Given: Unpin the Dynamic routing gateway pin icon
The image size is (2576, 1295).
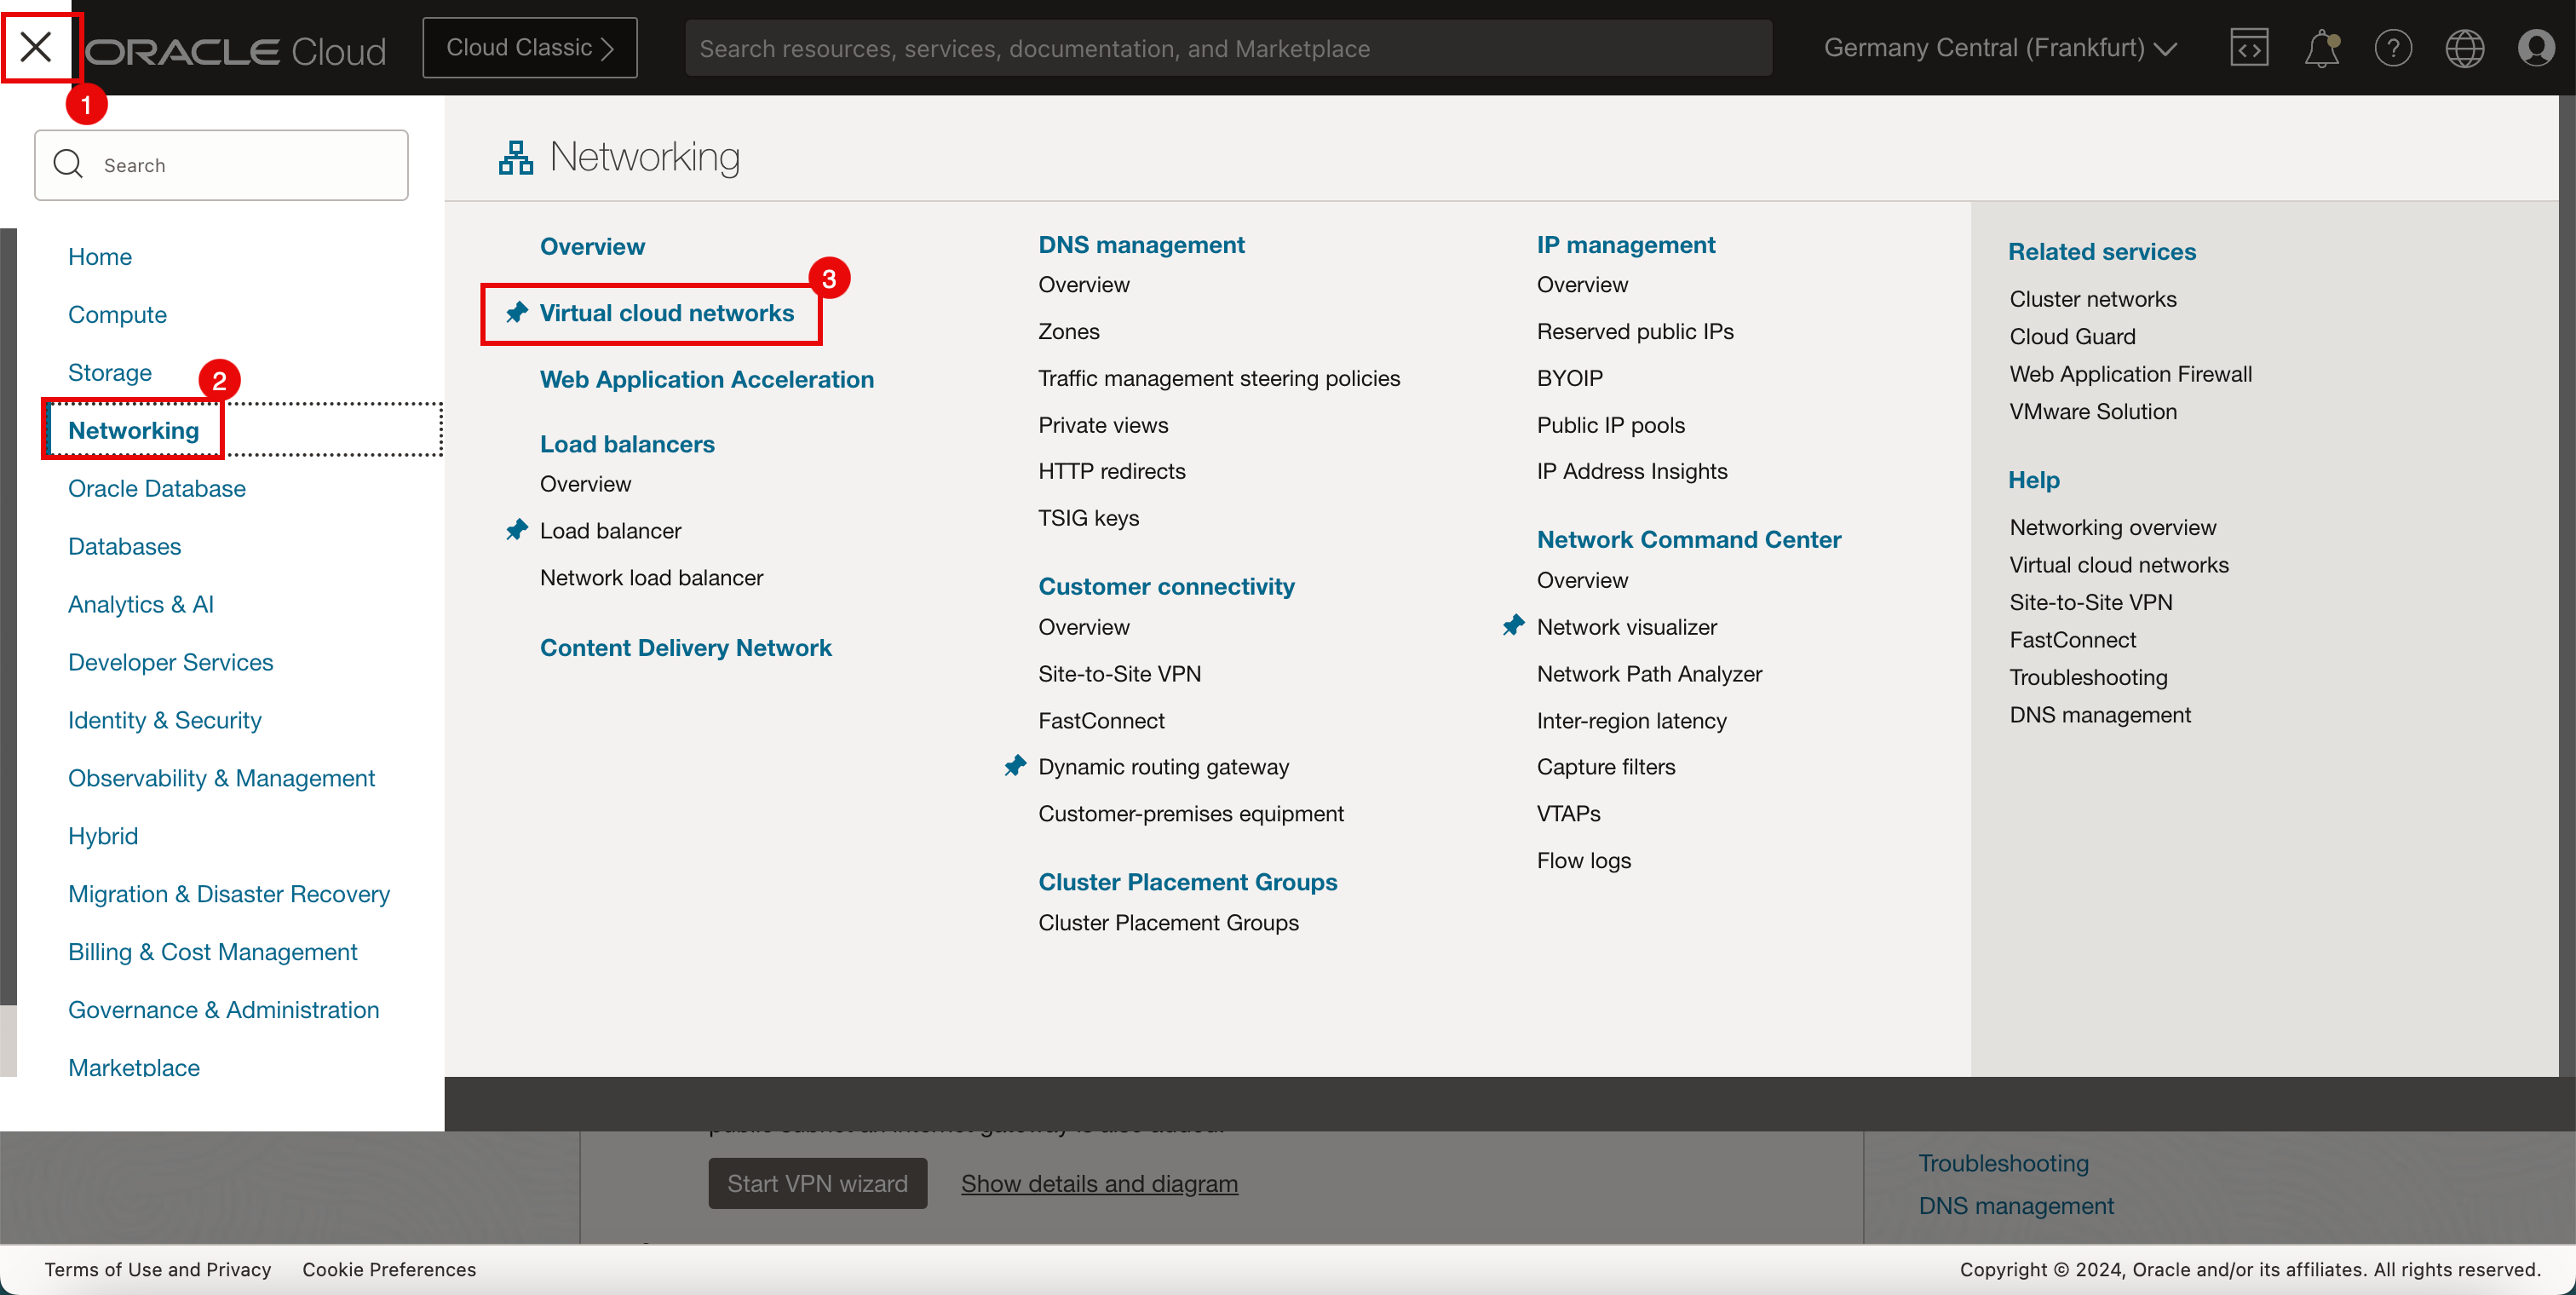Looking at the screenshot, I should click(1015, 766).
